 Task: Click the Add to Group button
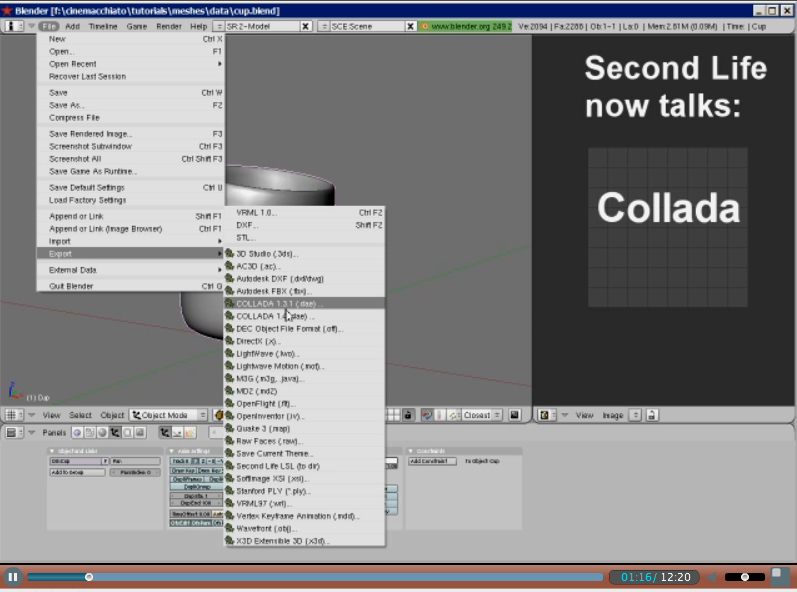[77, 472]
